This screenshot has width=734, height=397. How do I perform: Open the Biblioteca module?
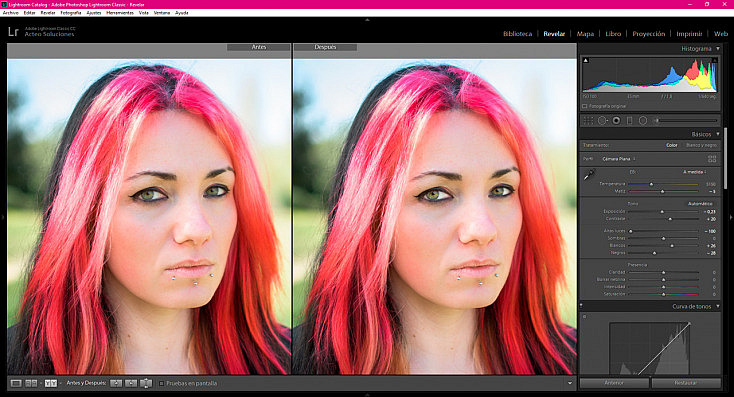click(x=517, y=34)
